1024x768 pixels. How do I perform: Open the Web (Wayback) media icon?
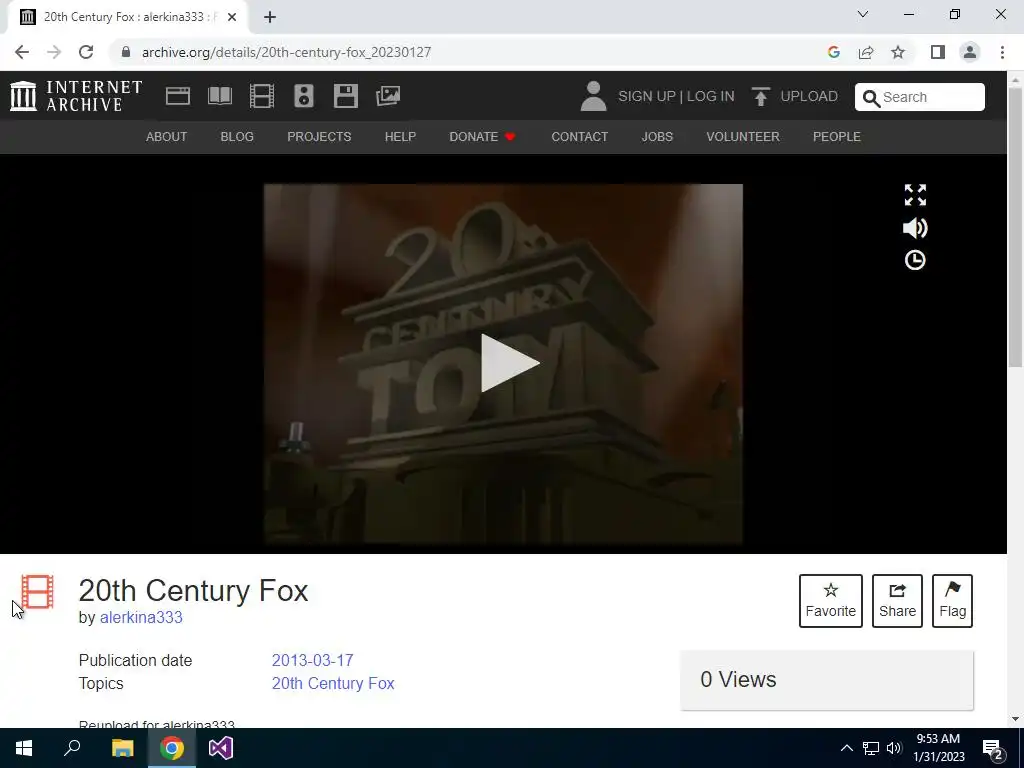pos(178,96)
